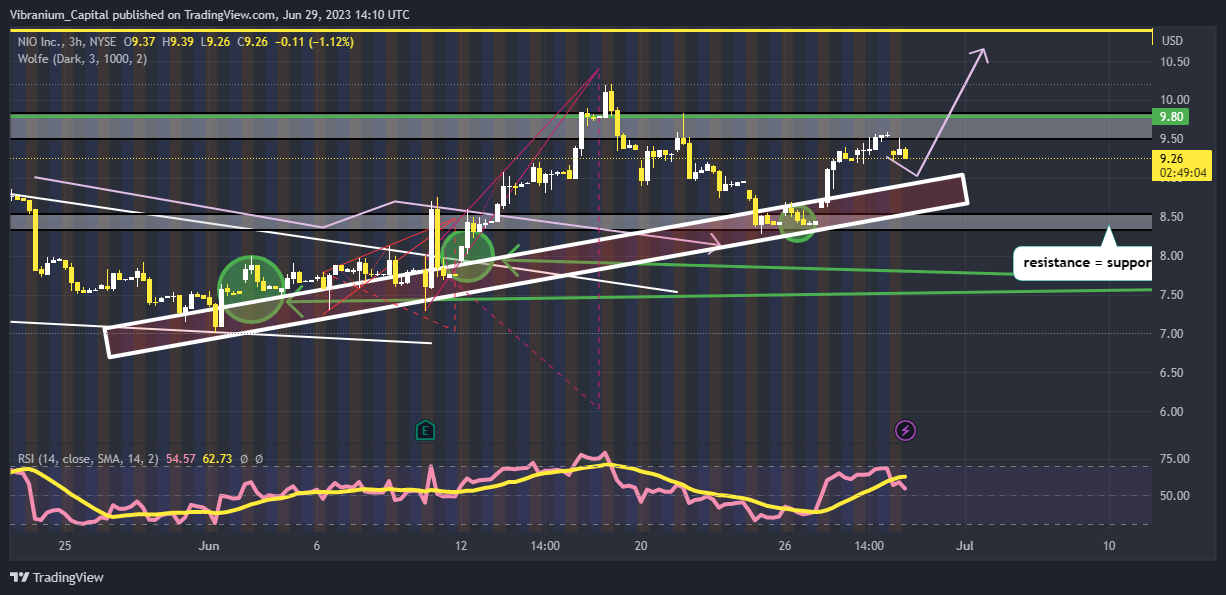Click the Jun label on time axis
The height and width of the screenshot is (595, 1226).
(x=209, y=546)
